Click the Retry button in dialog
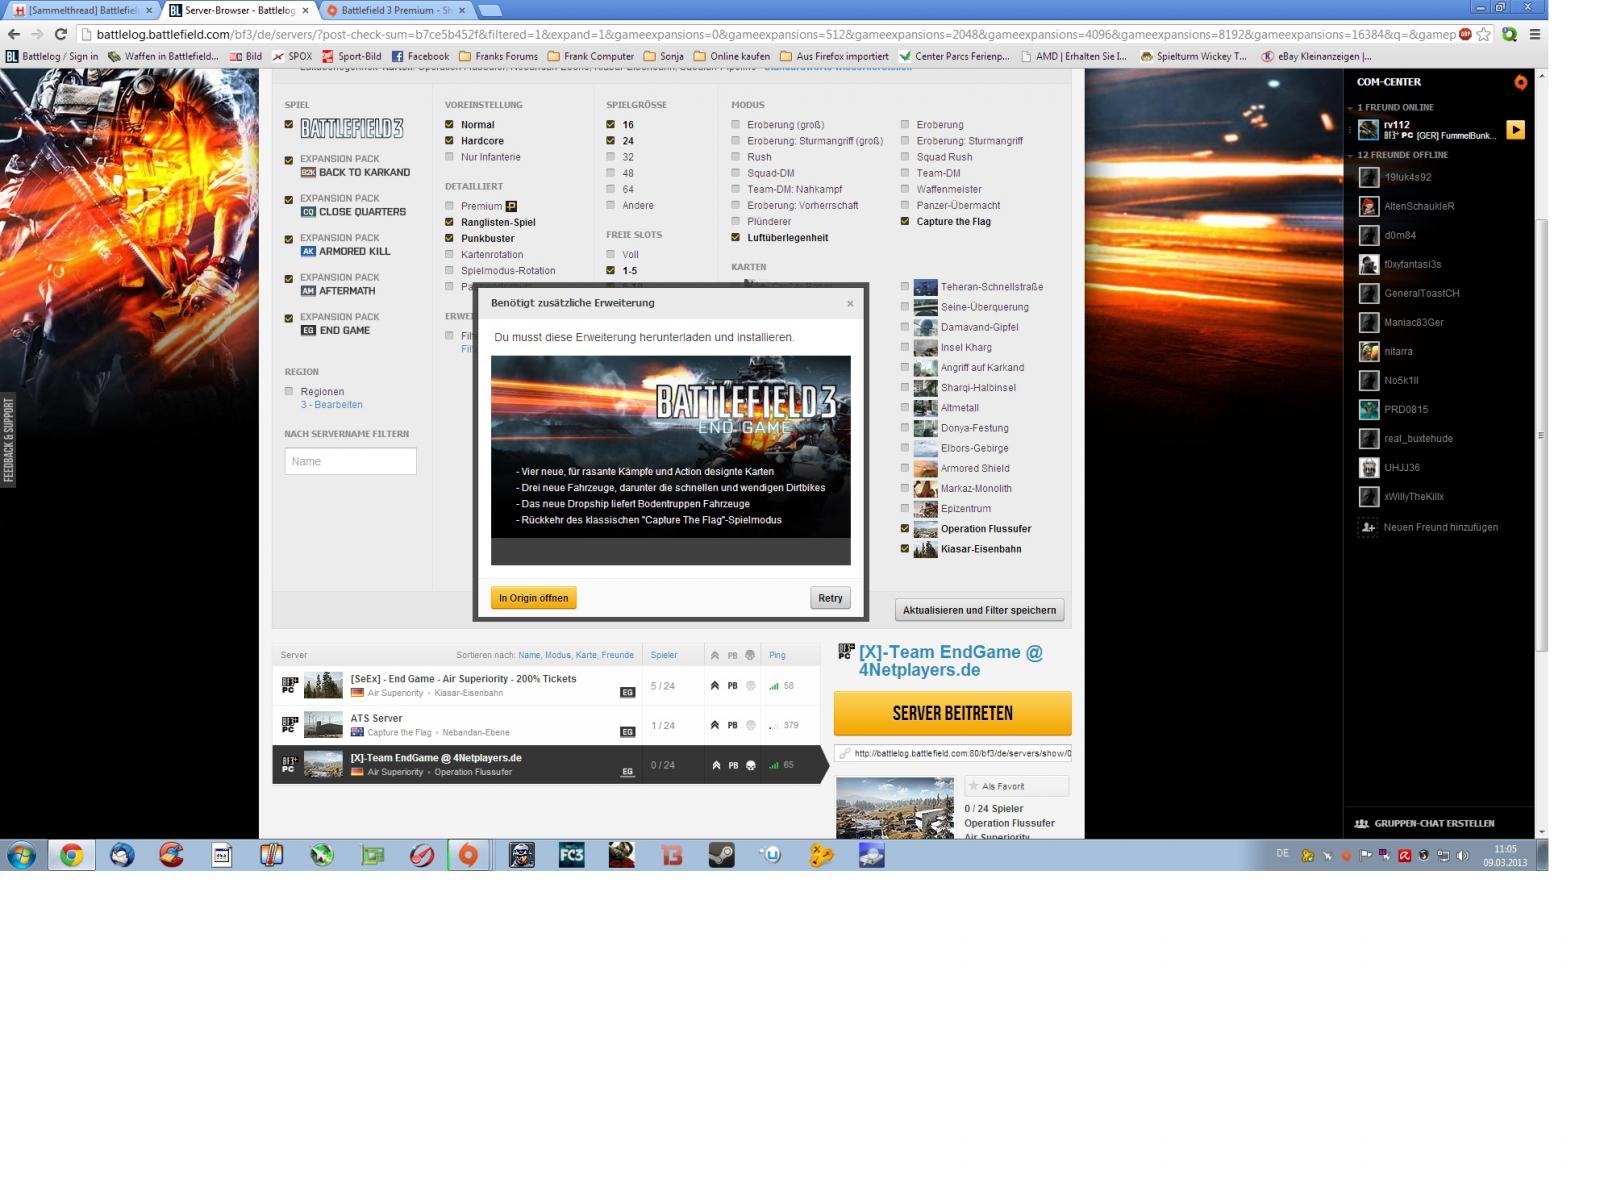The image size is (1600, 1200). coord(830,598)
